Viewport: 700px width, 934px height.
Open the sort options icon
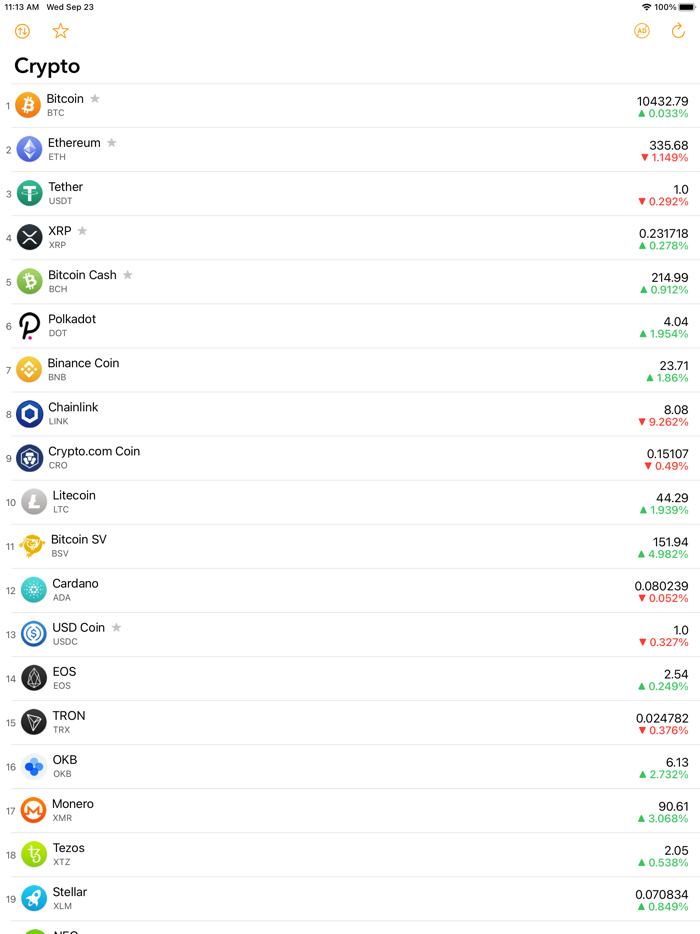(21, 31)
